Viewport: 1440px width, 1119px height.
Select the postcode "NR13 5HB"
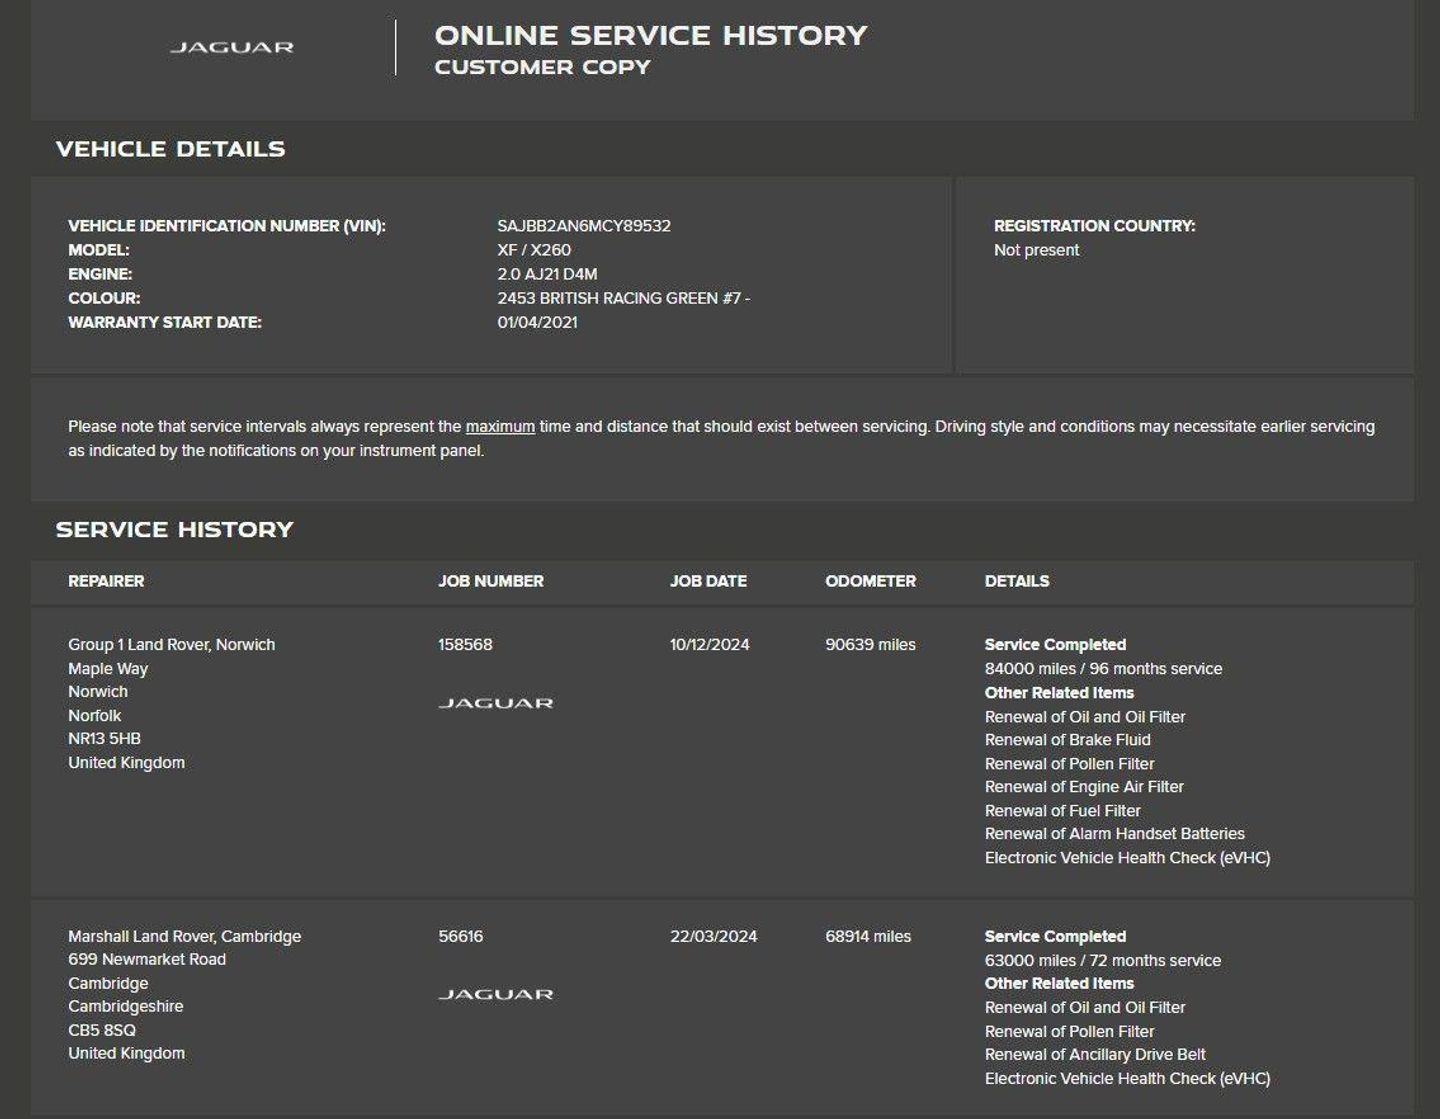pos(105,739)
